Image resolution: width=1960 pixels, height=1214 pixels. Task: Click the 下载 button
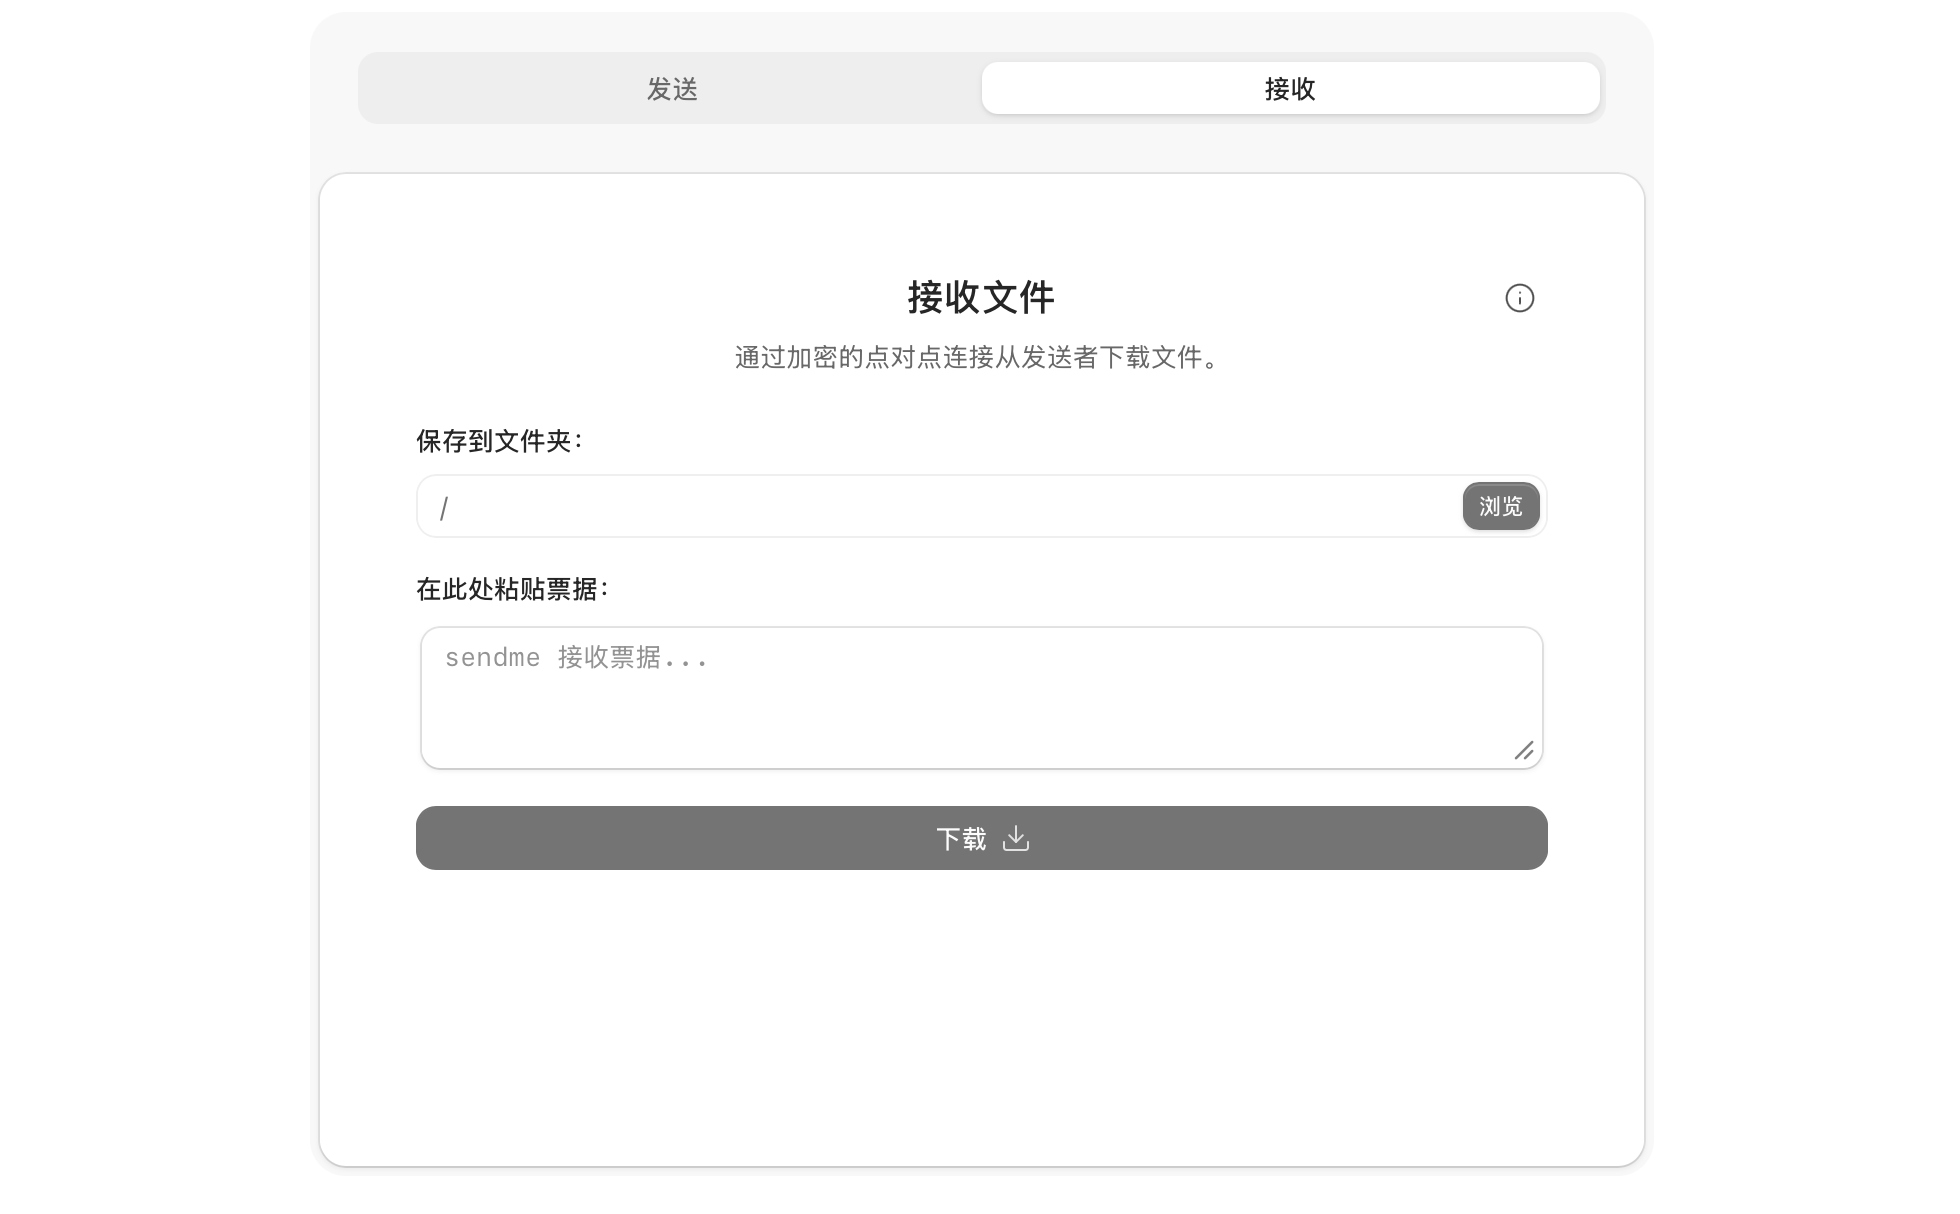pyautogui.click(x=981, y=838)
